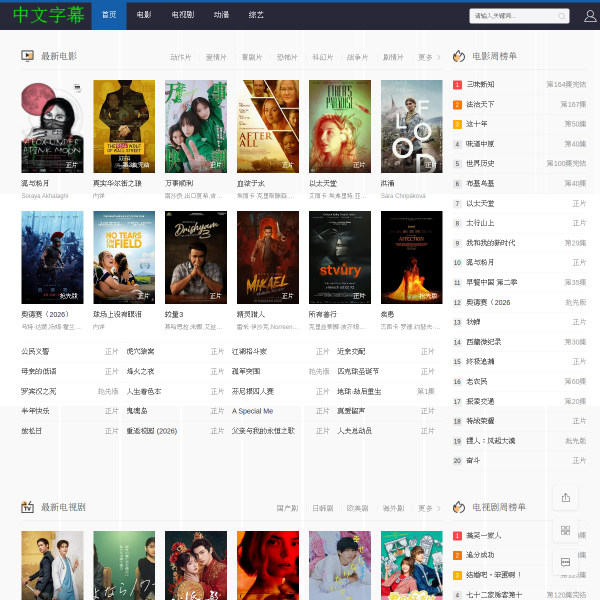Open the 电影 nav tab
This screenshot has width=600, height=600.
[x=144, y=15]
